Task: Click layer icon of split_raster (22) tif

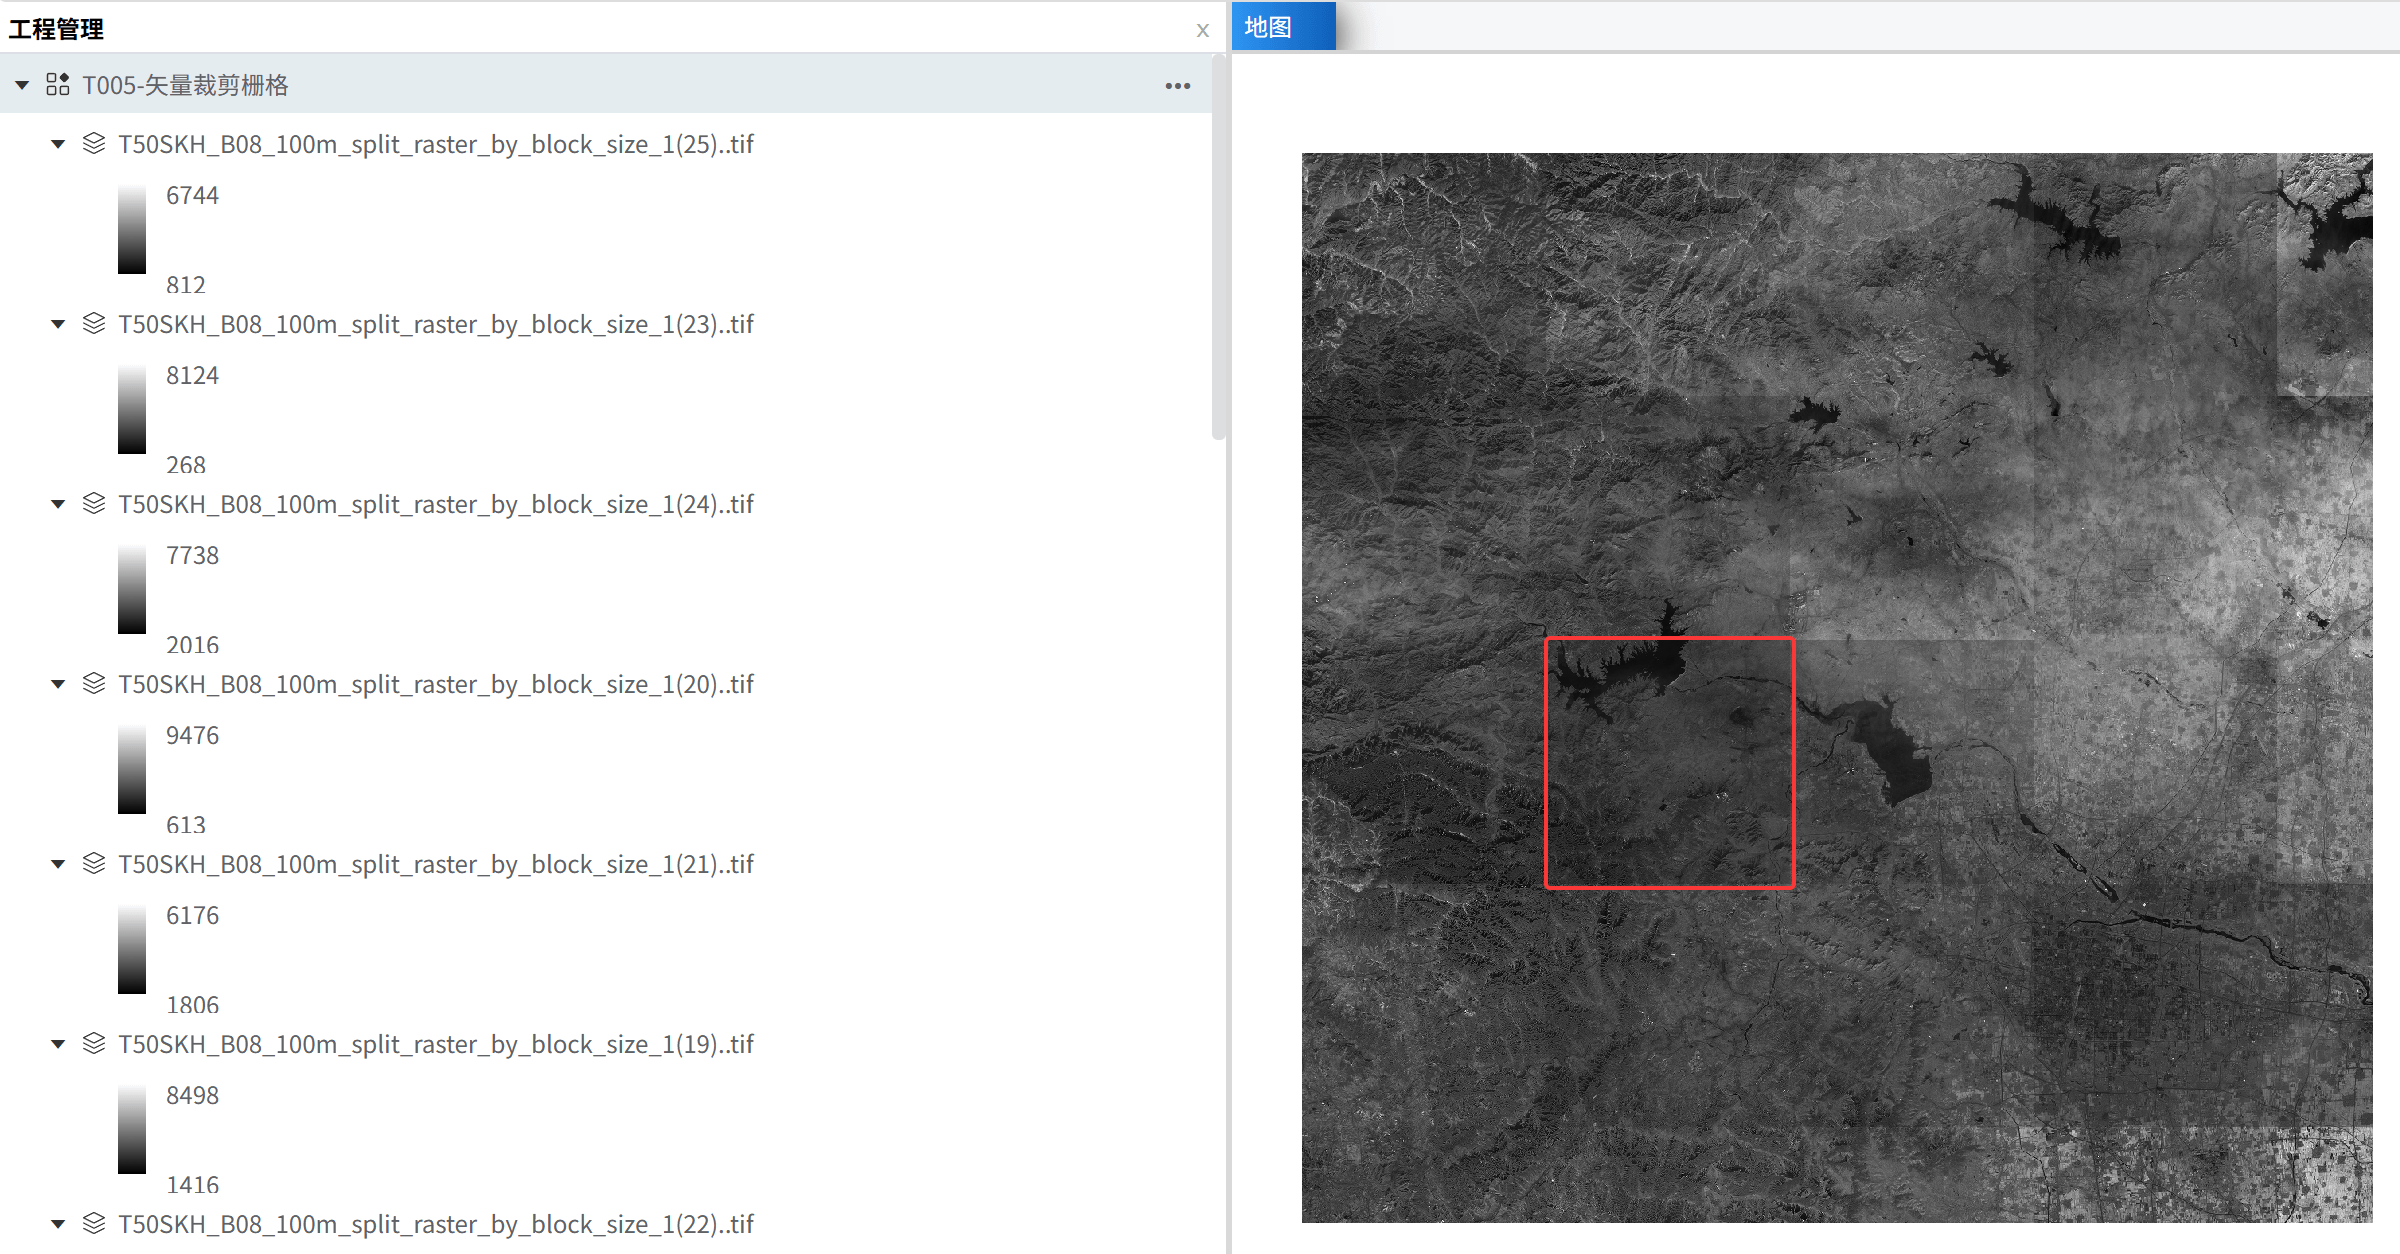Action: point(94,1224)
